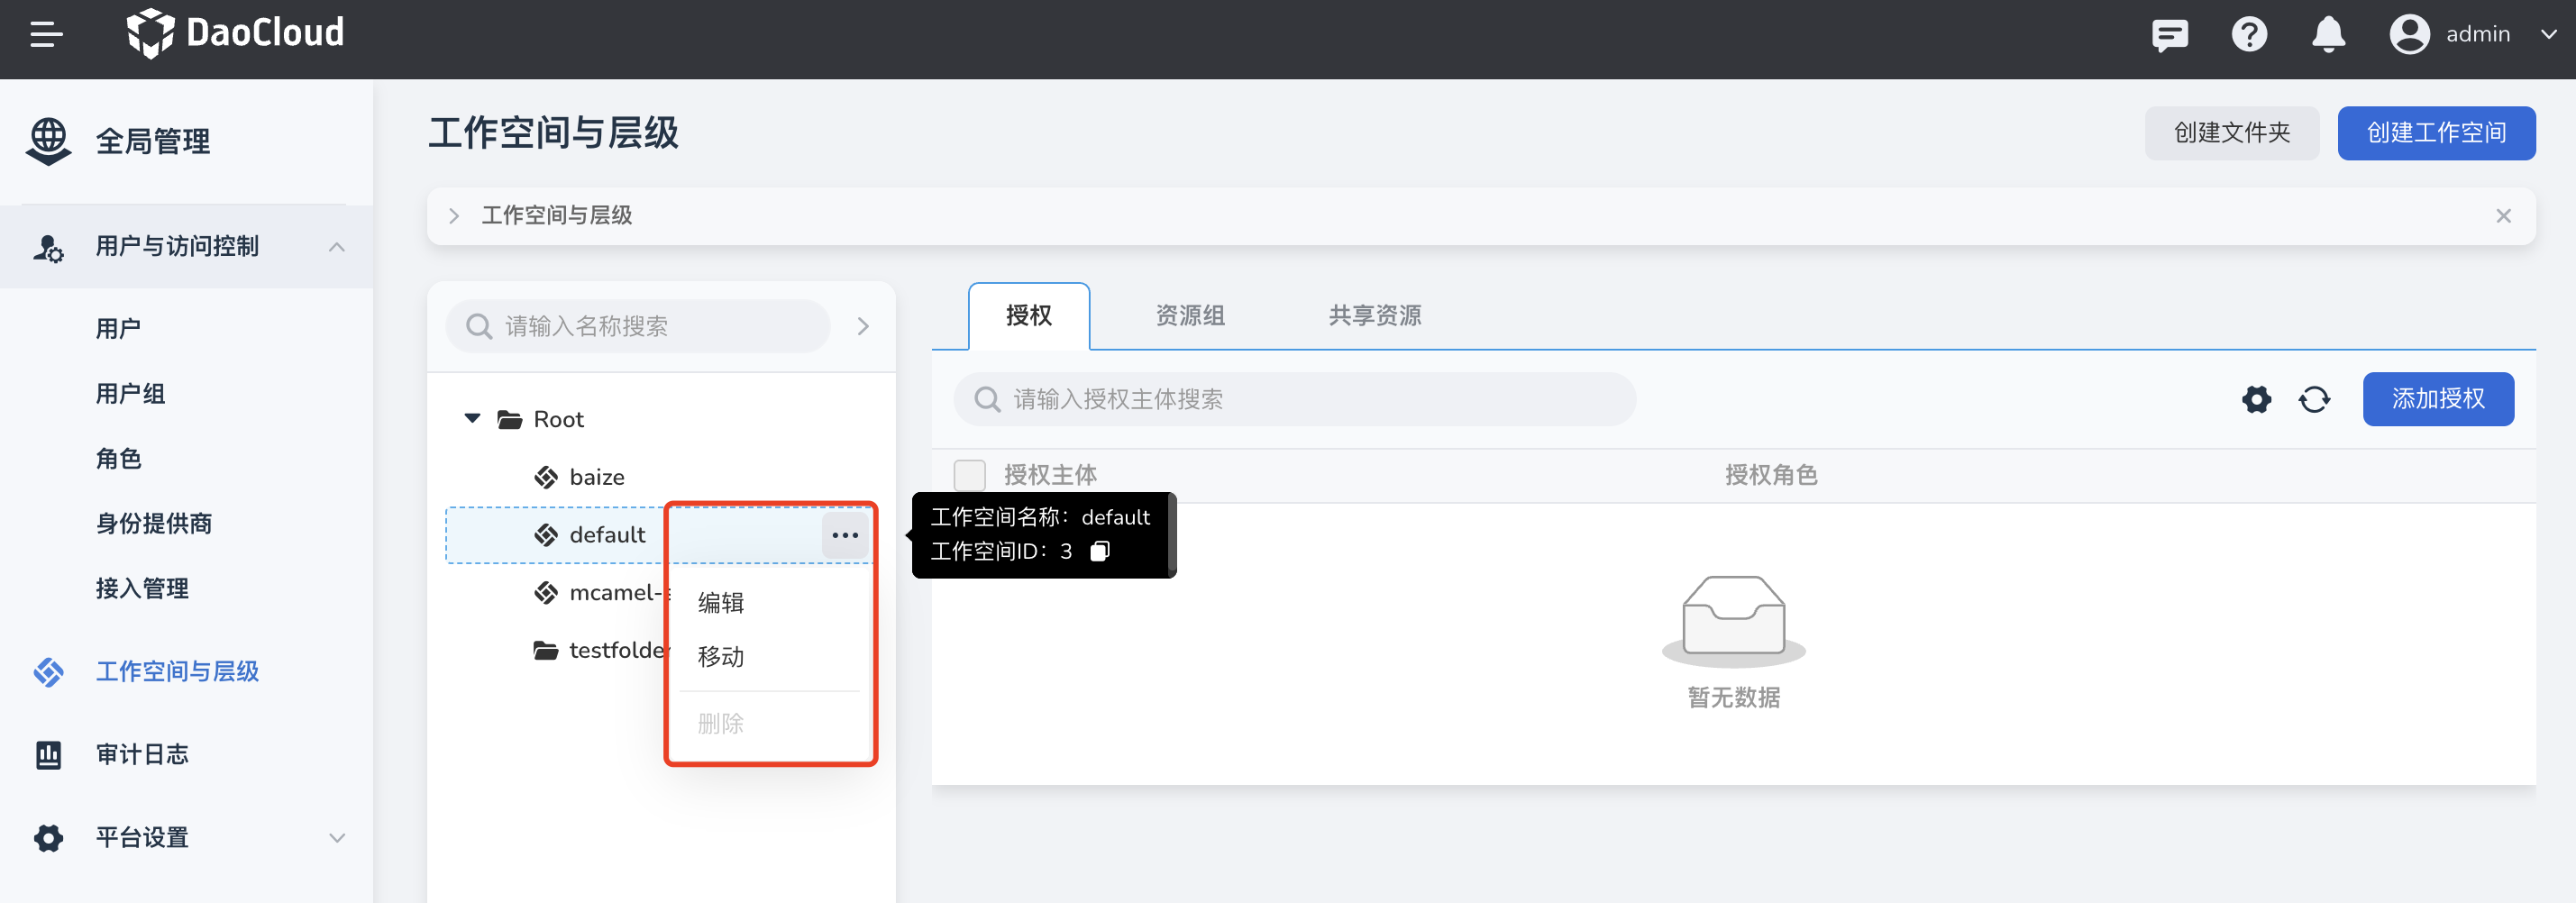Focus the 请输入授权主体搜索 search field
This screenshot has width=2576, height=903.
click(1300, 400)
